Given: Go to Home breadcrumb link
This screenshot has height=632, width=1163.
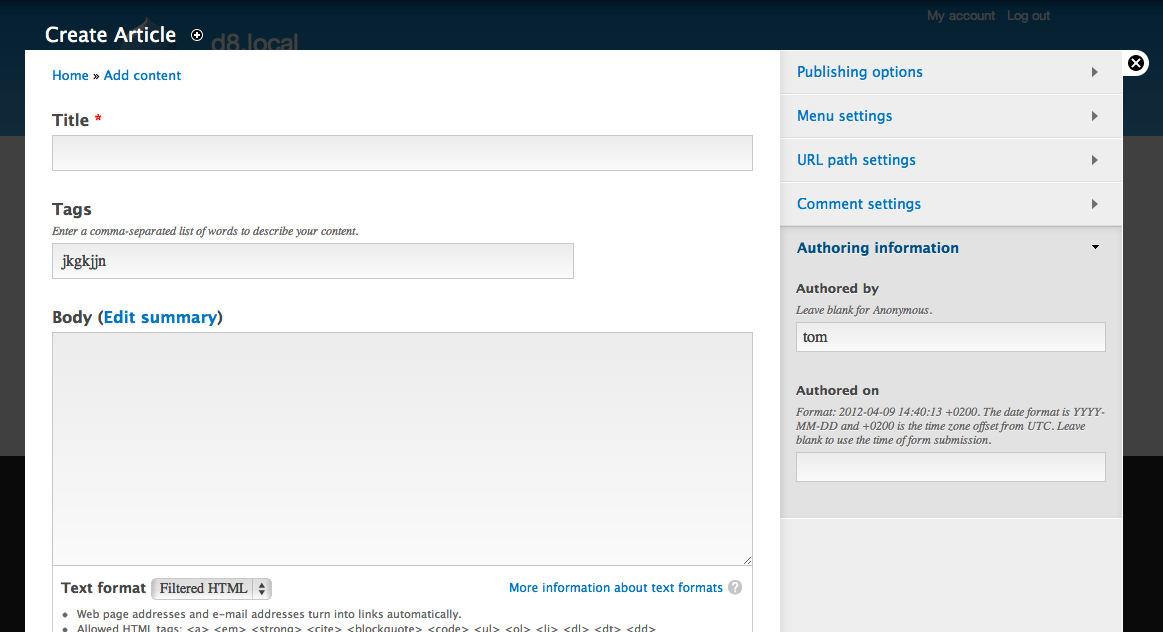Looking at the screenshot, I should [70, 76].
